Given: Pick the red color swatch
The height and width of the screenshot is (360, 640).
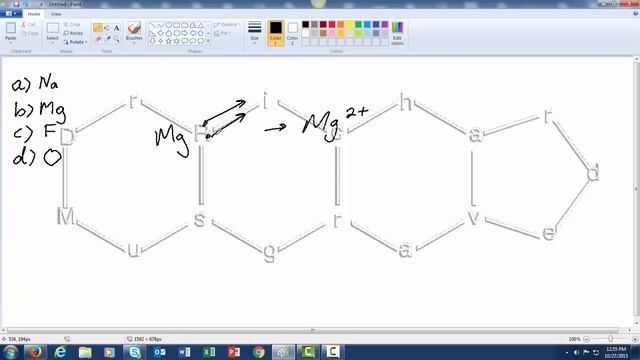Looking at the screenshot, I should pyautogui.click(x=332, y=24).
